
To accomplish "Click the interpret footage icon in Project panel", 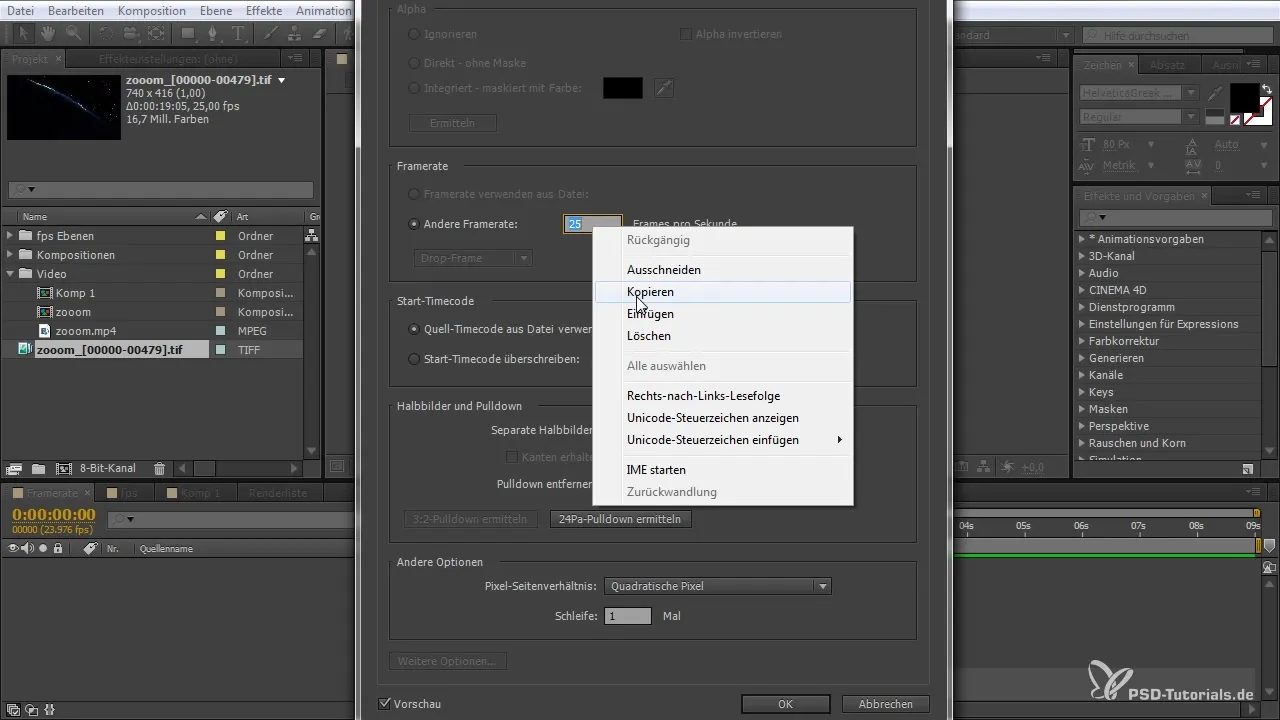I will tap(14, 468).
